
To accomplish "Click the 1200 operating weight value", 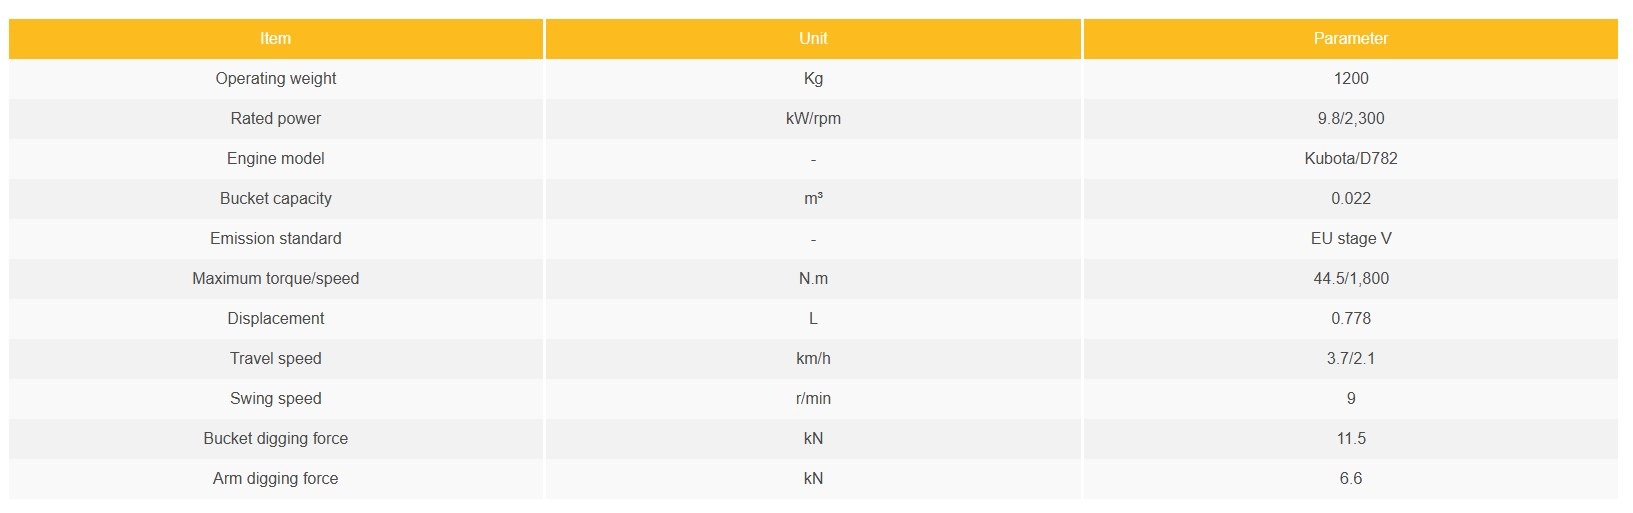I will 1350,79.
